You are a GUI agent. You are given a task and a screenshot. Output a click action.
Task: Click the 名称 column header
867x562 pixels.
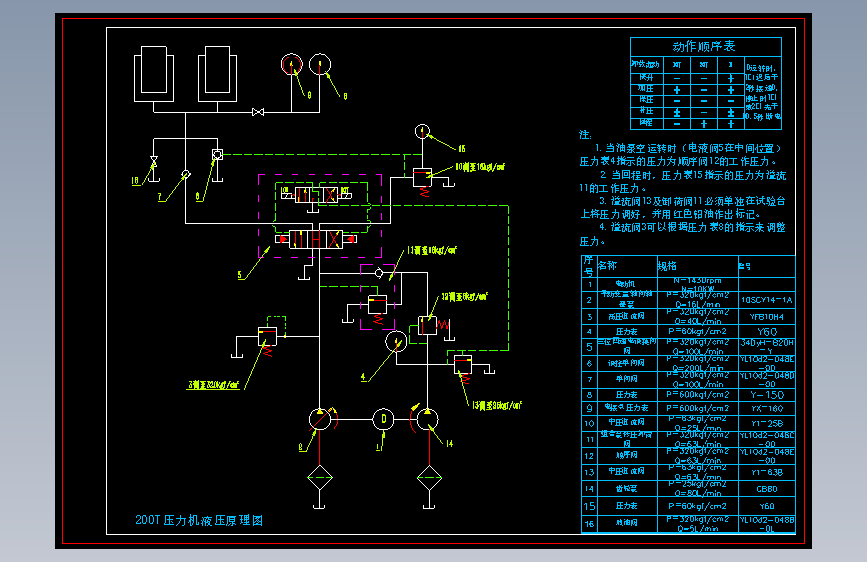click(607, 266)
